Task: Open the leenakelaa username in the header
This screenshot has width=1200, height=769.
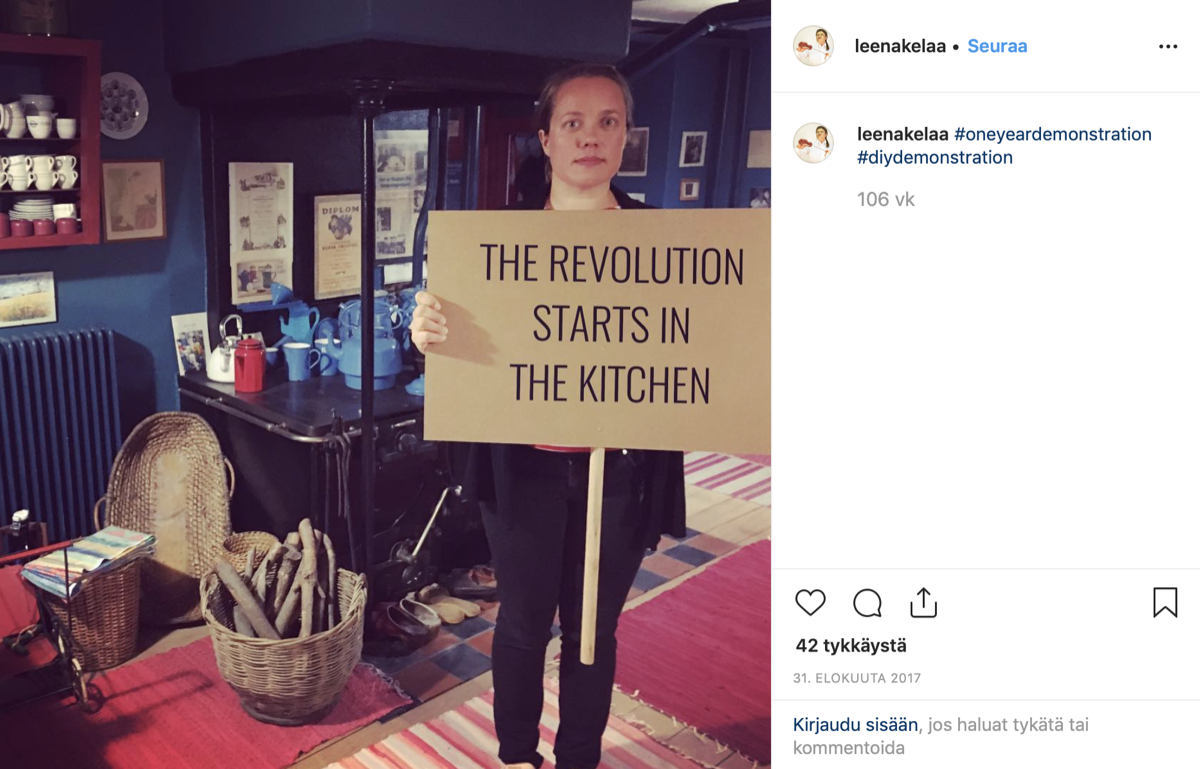Action: pos(900,46)
